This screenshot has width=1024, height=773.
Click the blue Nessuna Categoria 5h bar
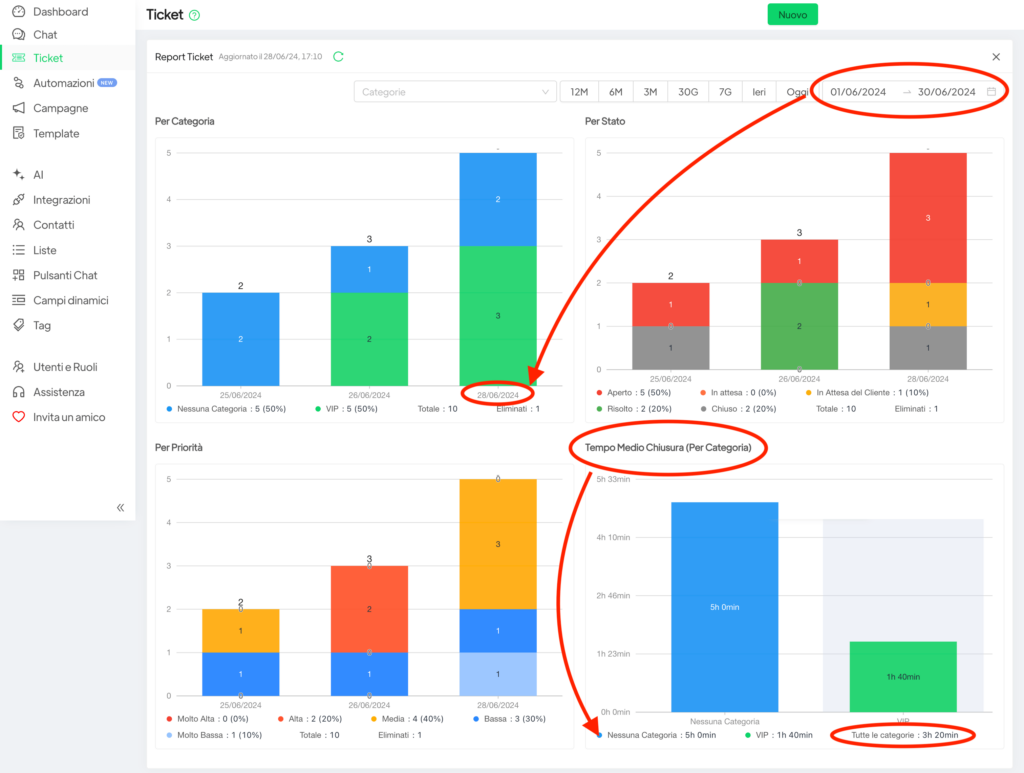coord(724,606)
